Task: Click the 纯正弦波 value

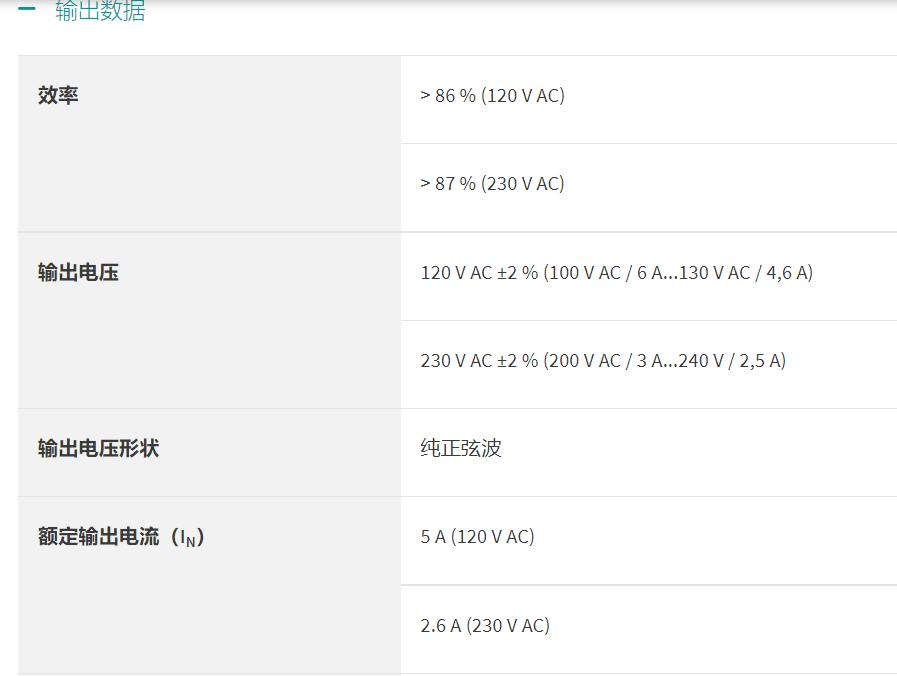Action: click(461, 448)
